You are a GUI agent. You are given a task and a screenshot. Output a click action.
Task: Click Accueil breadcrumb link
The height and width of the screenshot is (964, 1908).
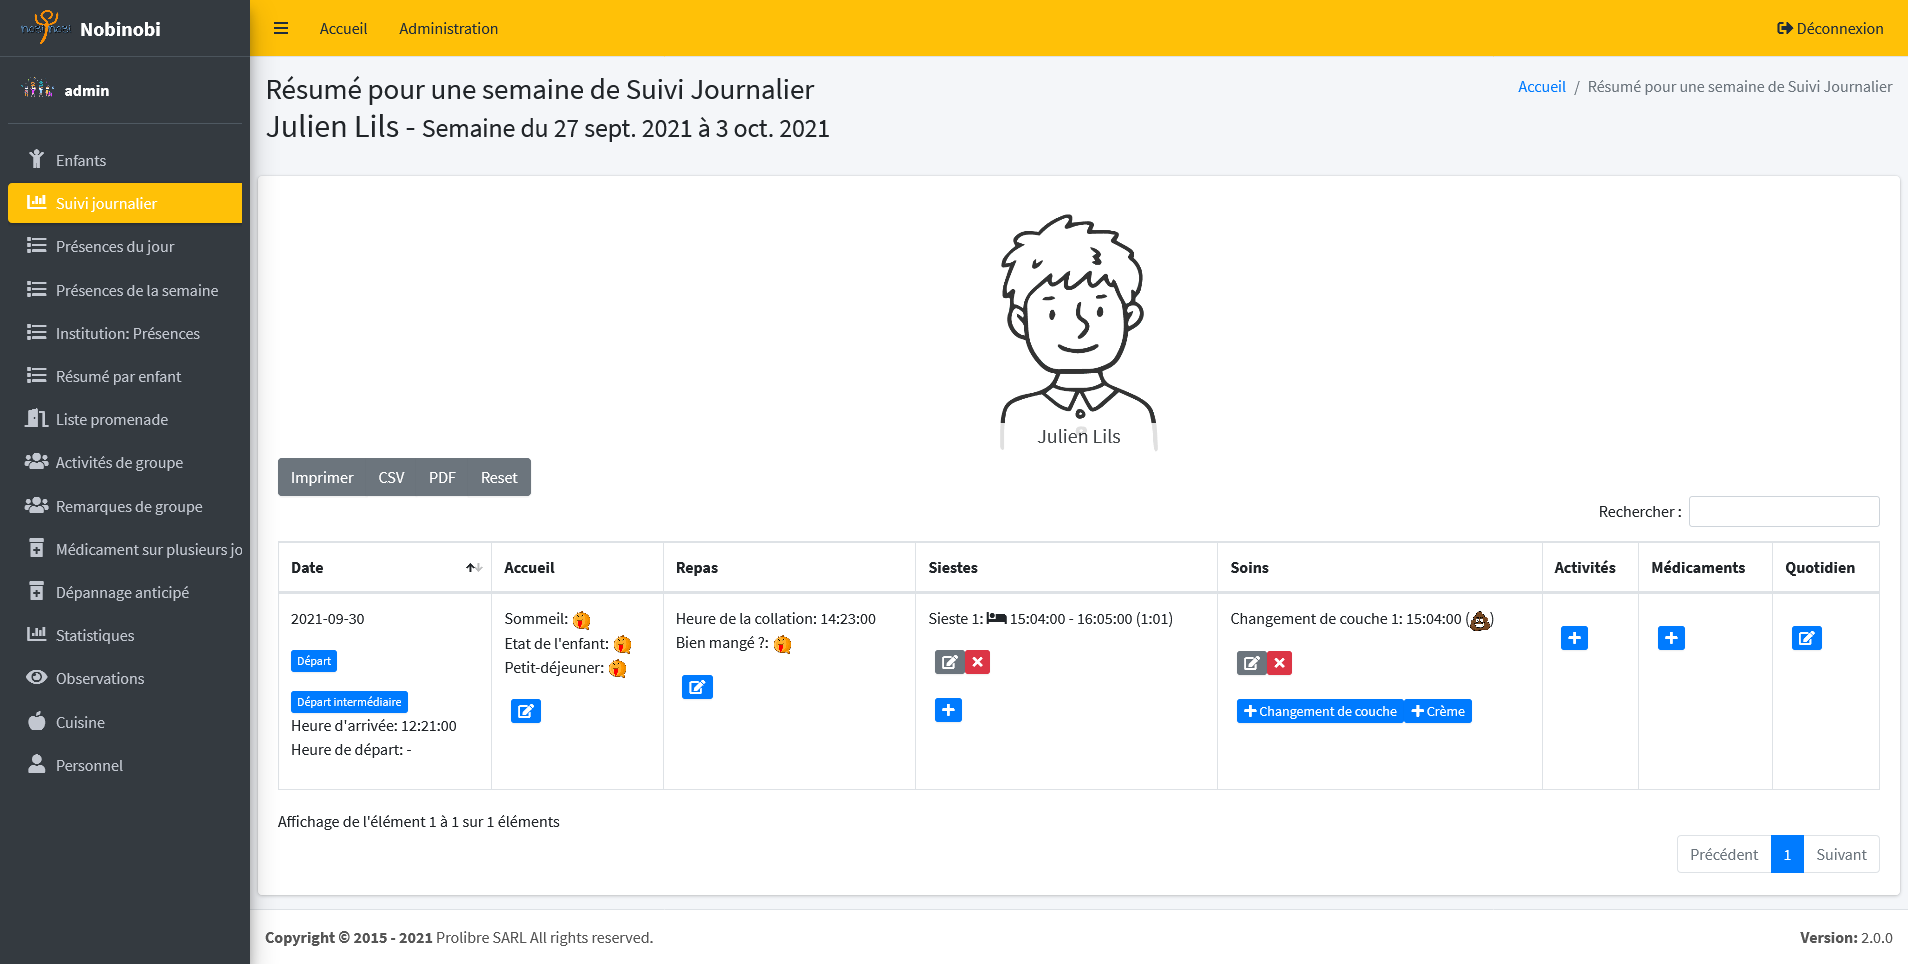click(1541, 87)
